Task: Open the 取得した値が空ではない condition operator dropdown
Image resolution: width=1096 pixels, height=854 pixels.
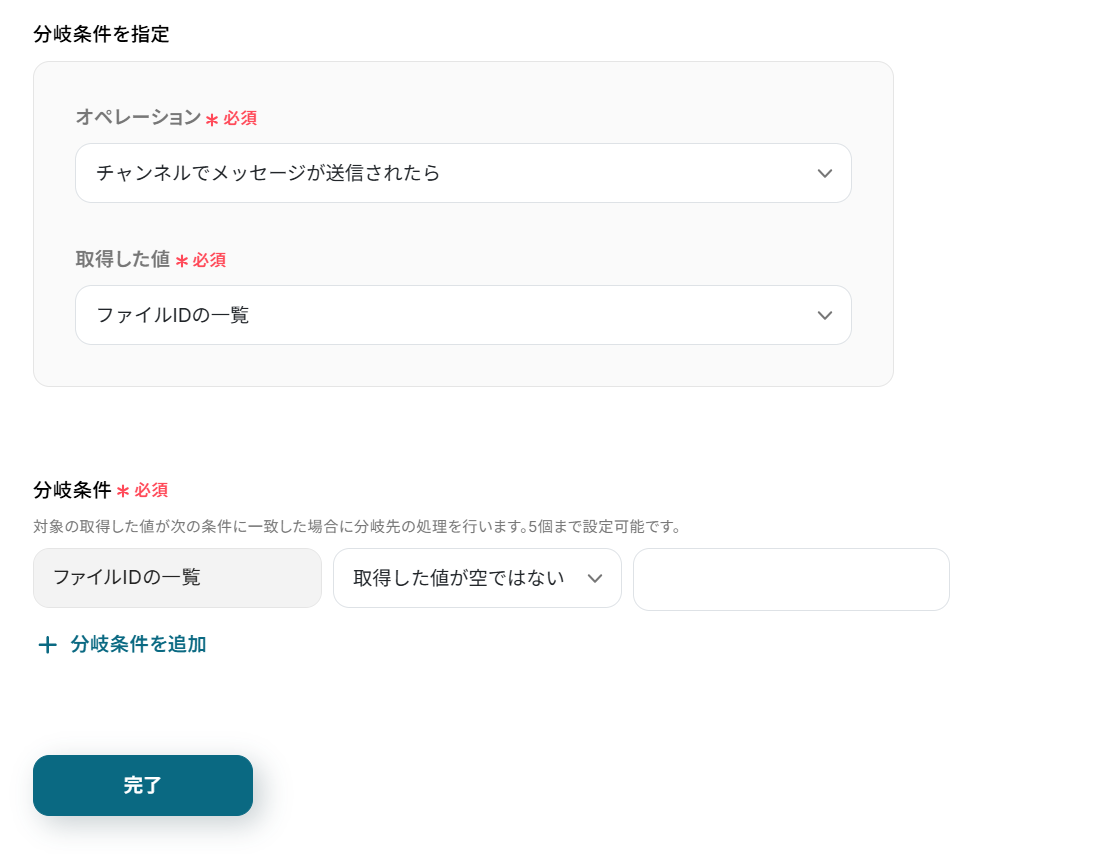Action: tap(462, 578)
